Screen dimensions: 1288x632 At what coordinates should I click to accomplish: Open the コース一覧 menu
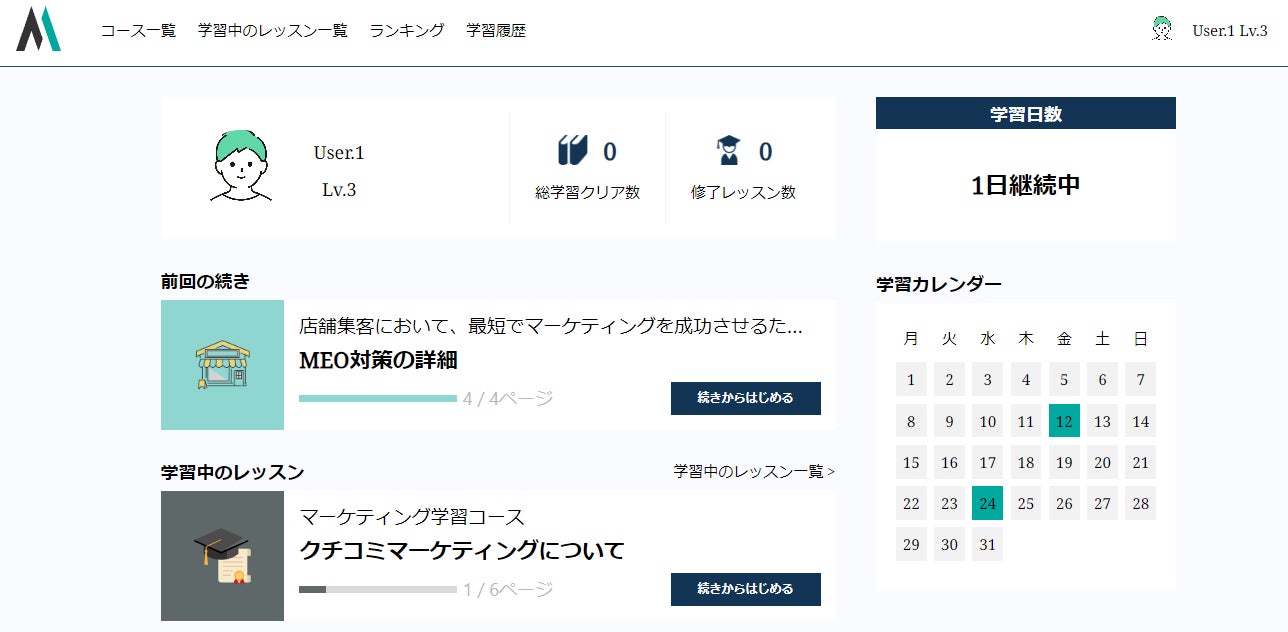click(x=138, y=31)
